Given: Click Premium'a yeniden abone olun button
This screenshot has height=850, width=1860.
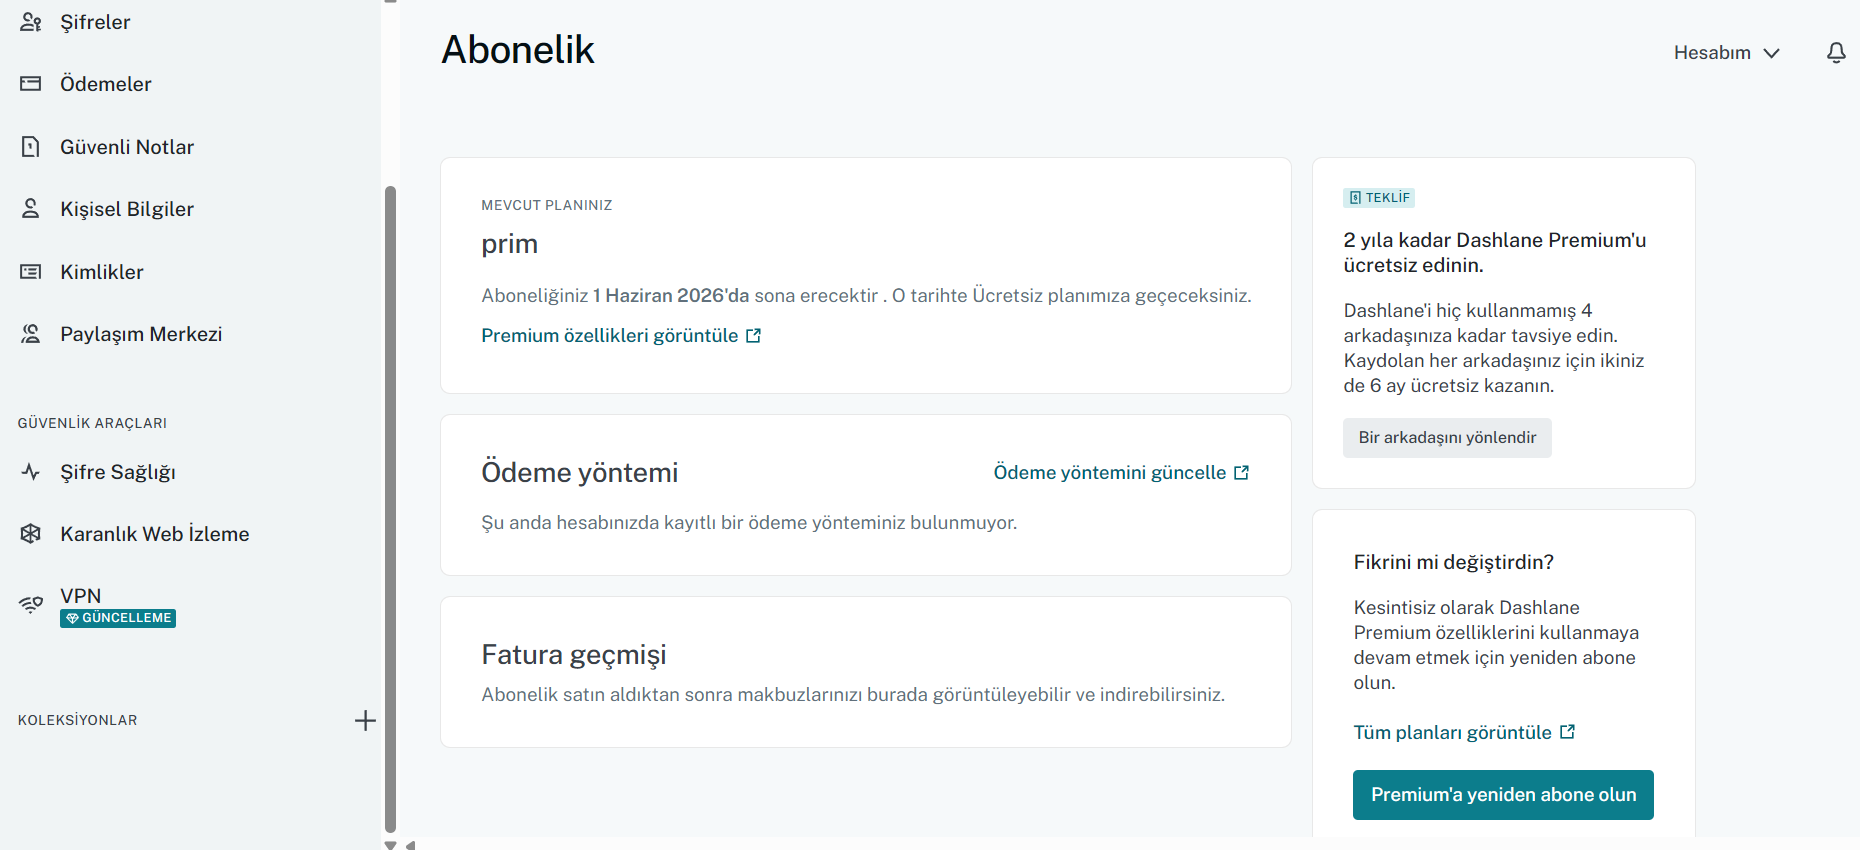Looking at the screenshot, I should pyautogui.click(x=1503, y=795).
